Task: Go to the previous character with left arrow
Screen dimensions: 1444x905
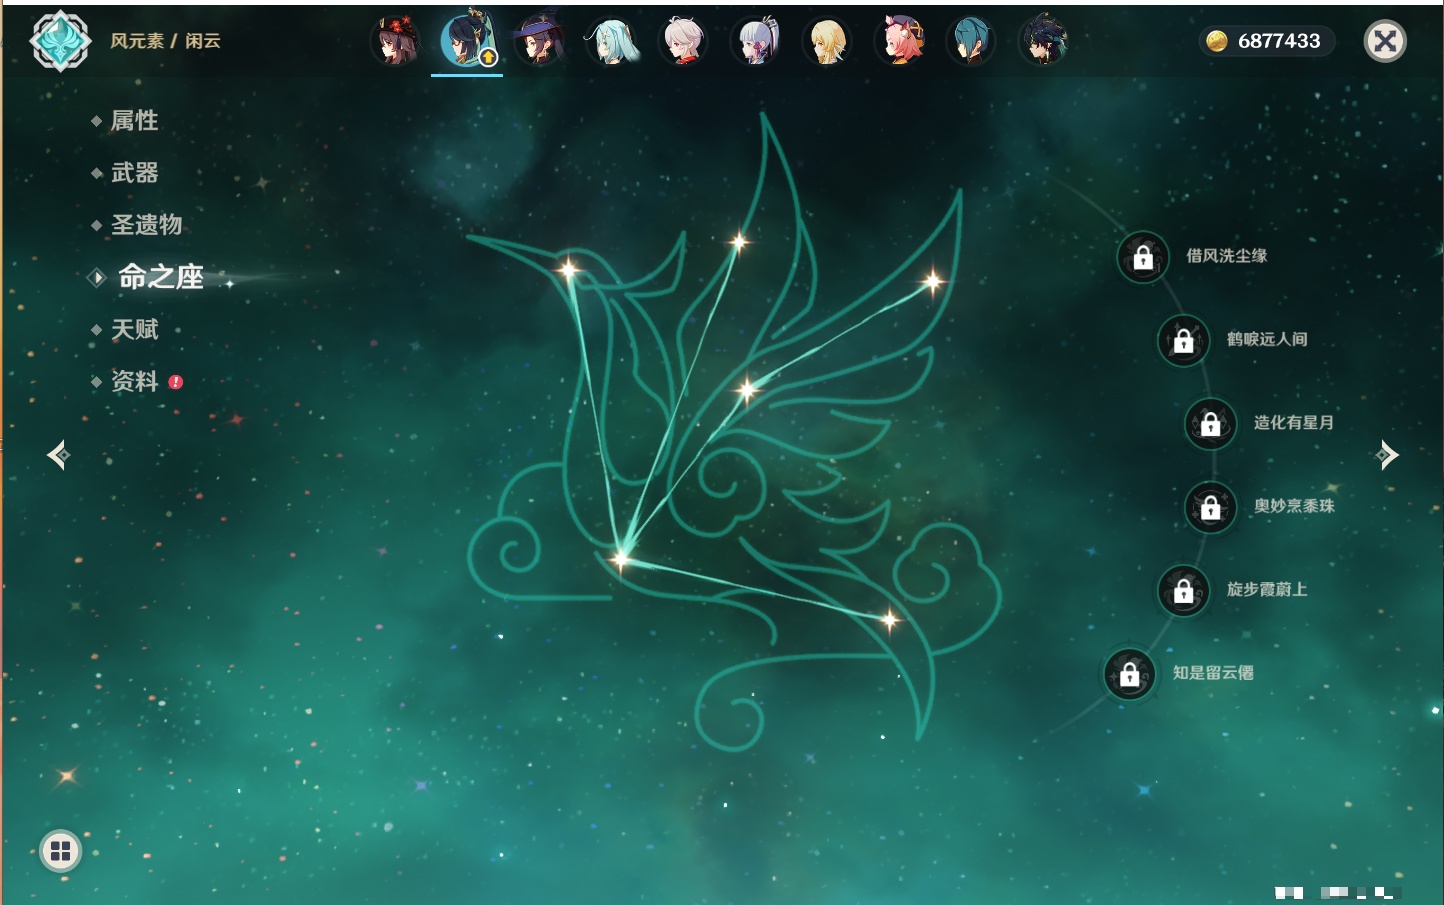Action: (58, 455)
